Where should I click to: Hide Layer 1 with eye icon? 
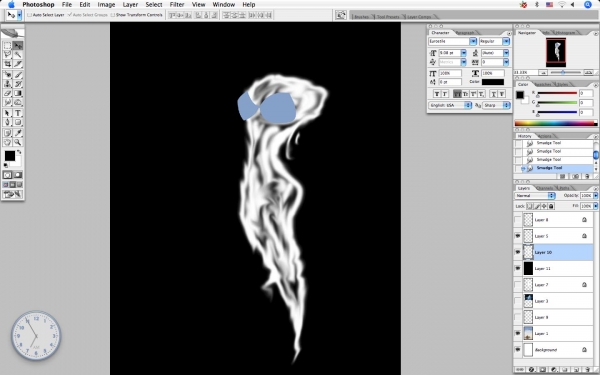point(518,333)
